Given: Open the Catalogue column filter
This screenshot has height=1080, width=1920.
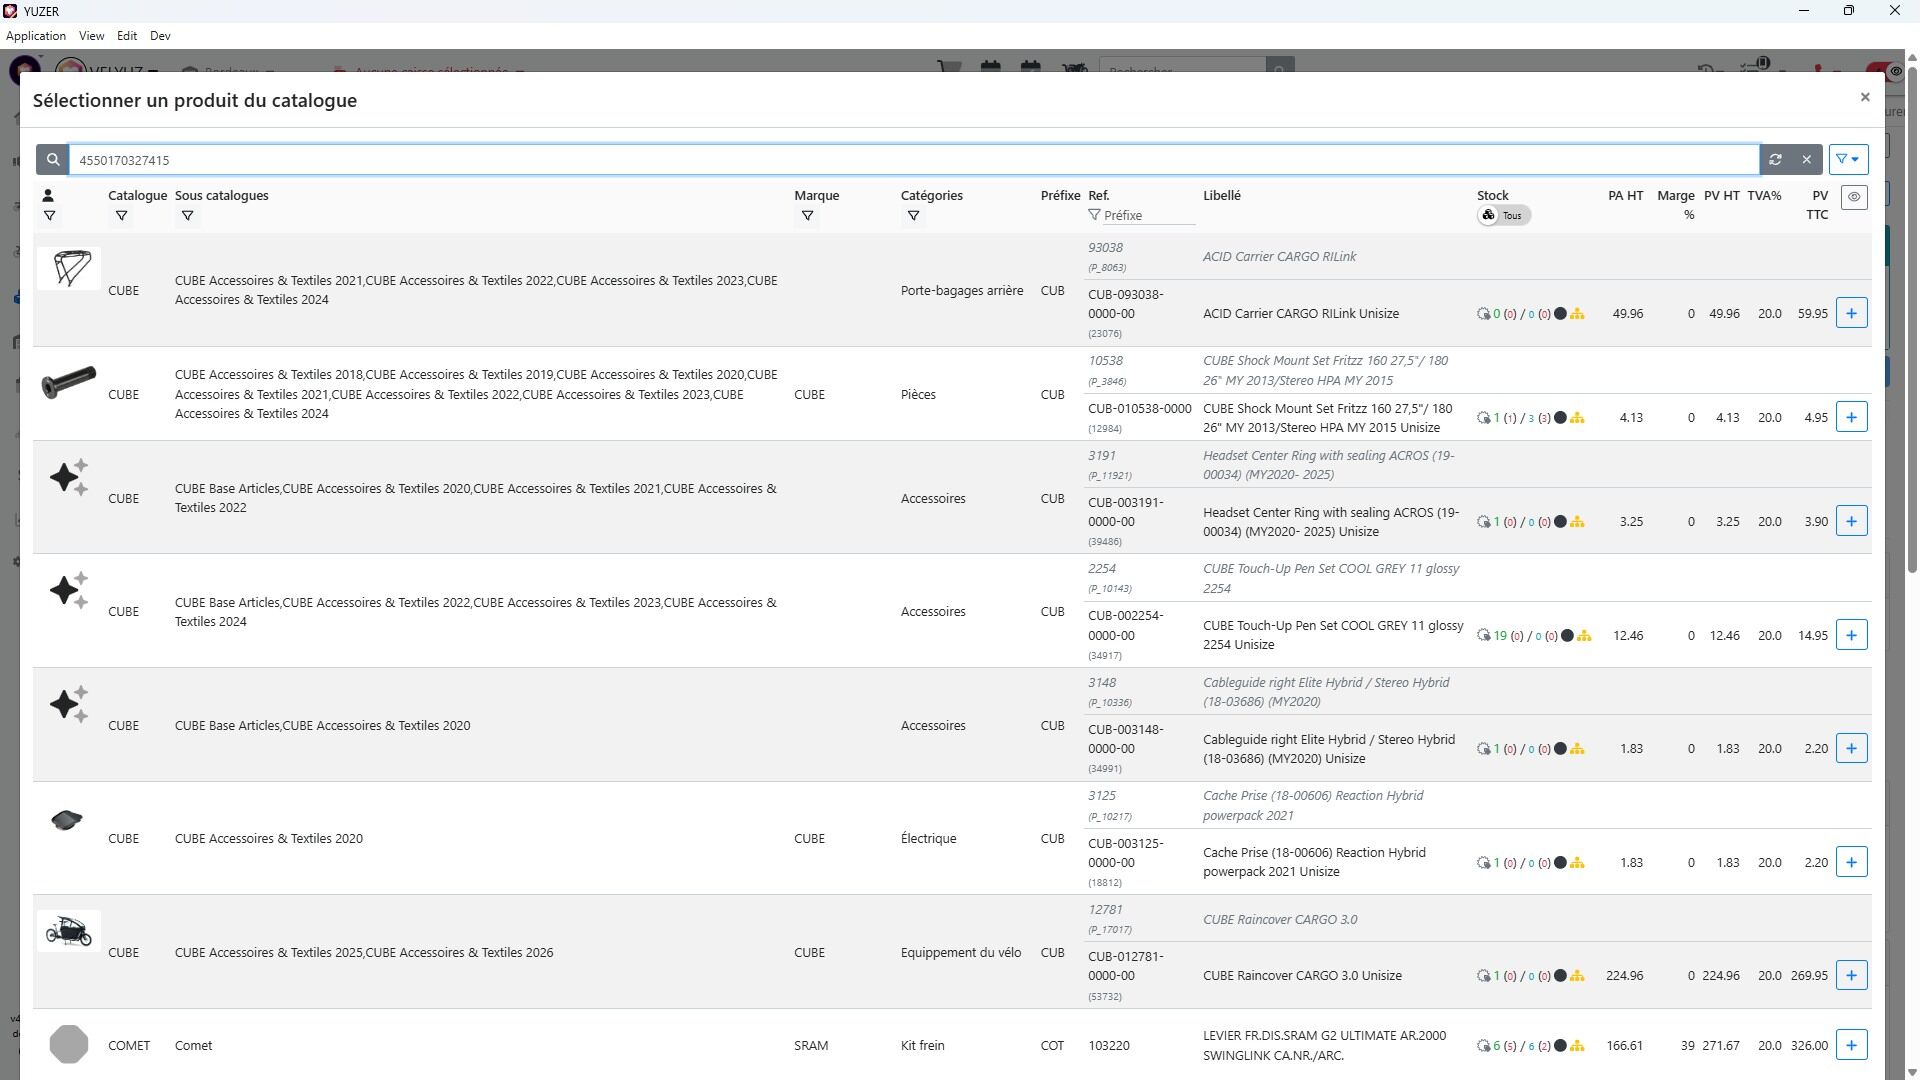Looking at the screenshot, I should (x=121, y=217).
